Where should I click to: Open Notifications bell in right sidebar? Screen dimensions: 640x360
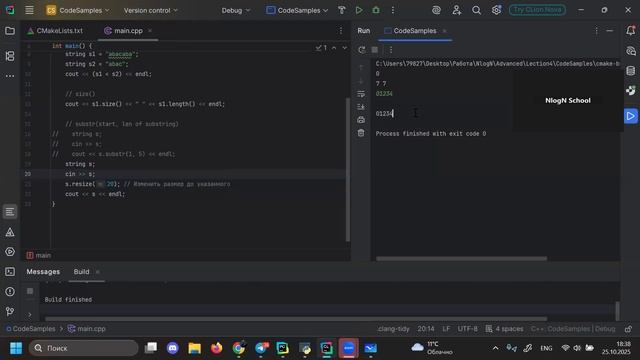pos(631,31)
